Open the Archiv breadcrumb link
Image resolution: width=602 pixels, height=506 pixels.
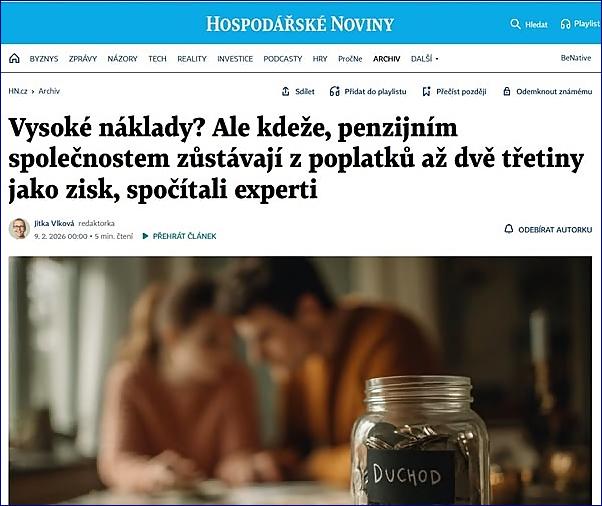(x=49, y=91)
